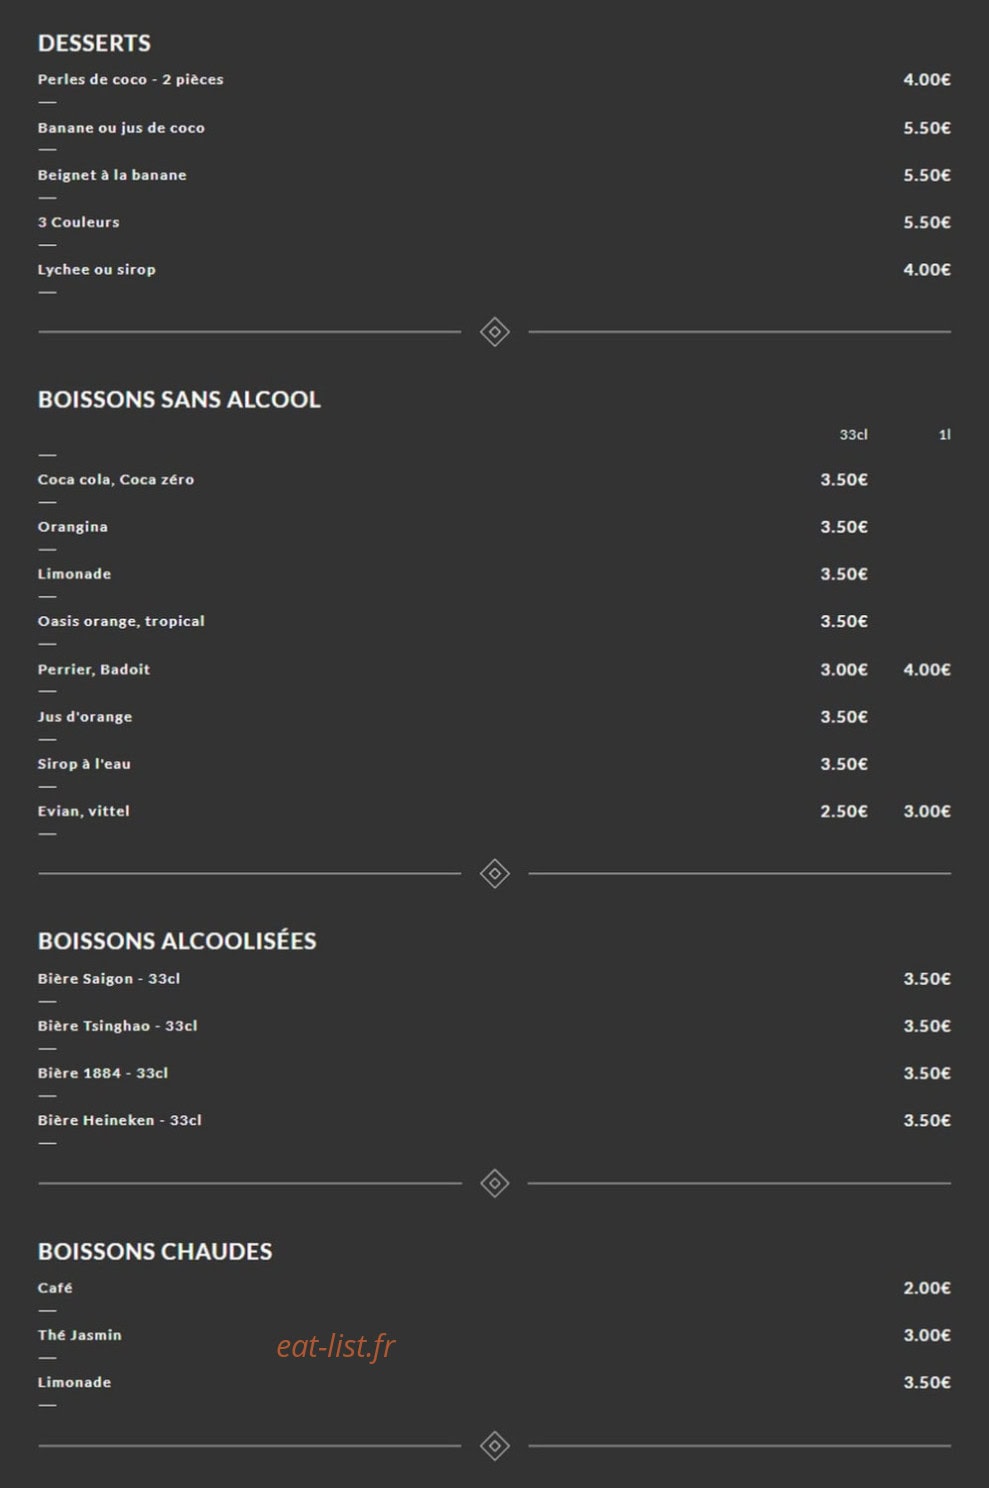989x1488 pixels.
Task: Click the Beignet à la banane item
Action: click(x=112, y=175)
